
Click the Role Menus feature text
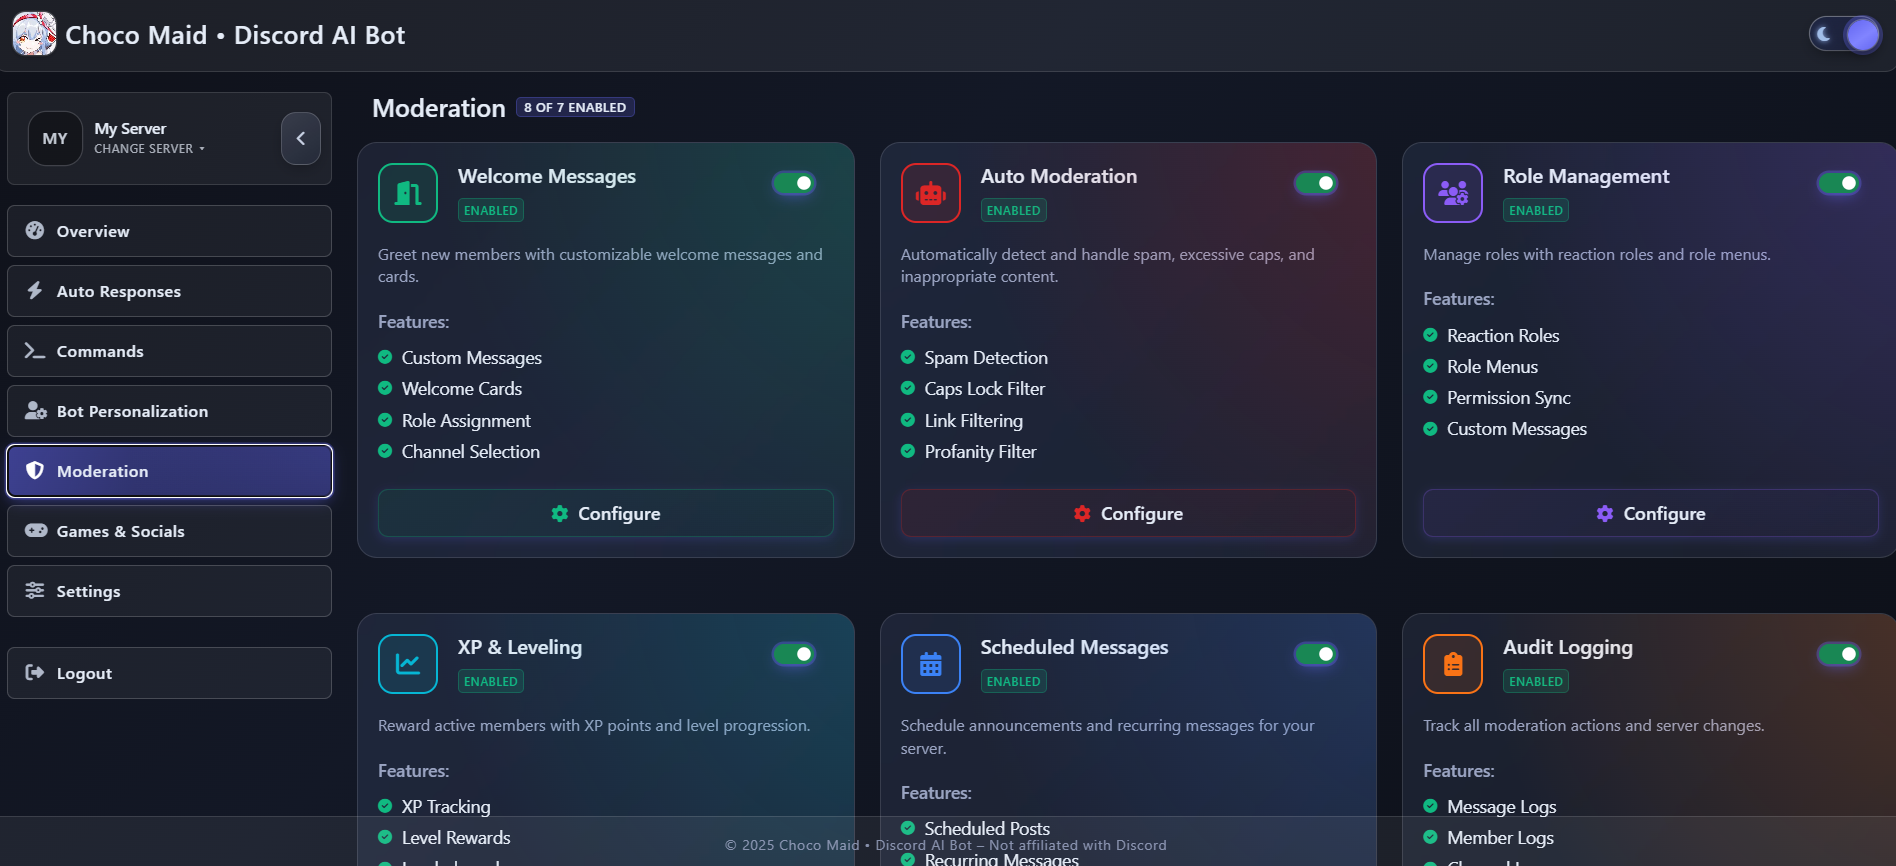1492,367
